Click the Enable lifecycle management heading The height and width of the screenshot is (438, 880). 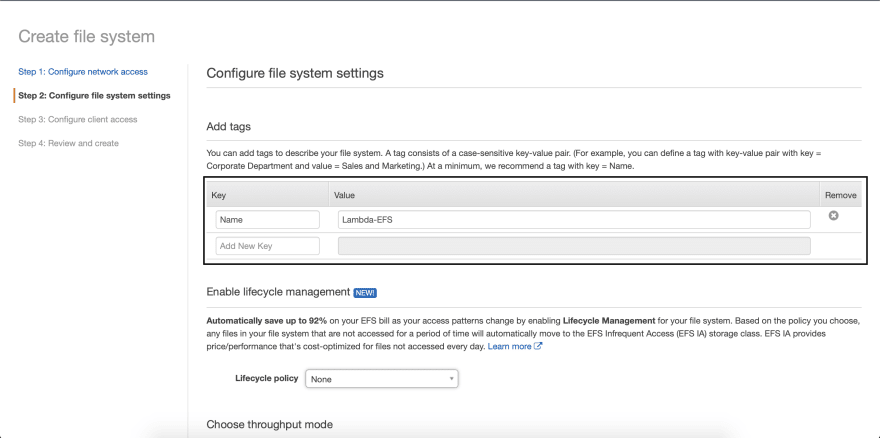click(278, 292)
